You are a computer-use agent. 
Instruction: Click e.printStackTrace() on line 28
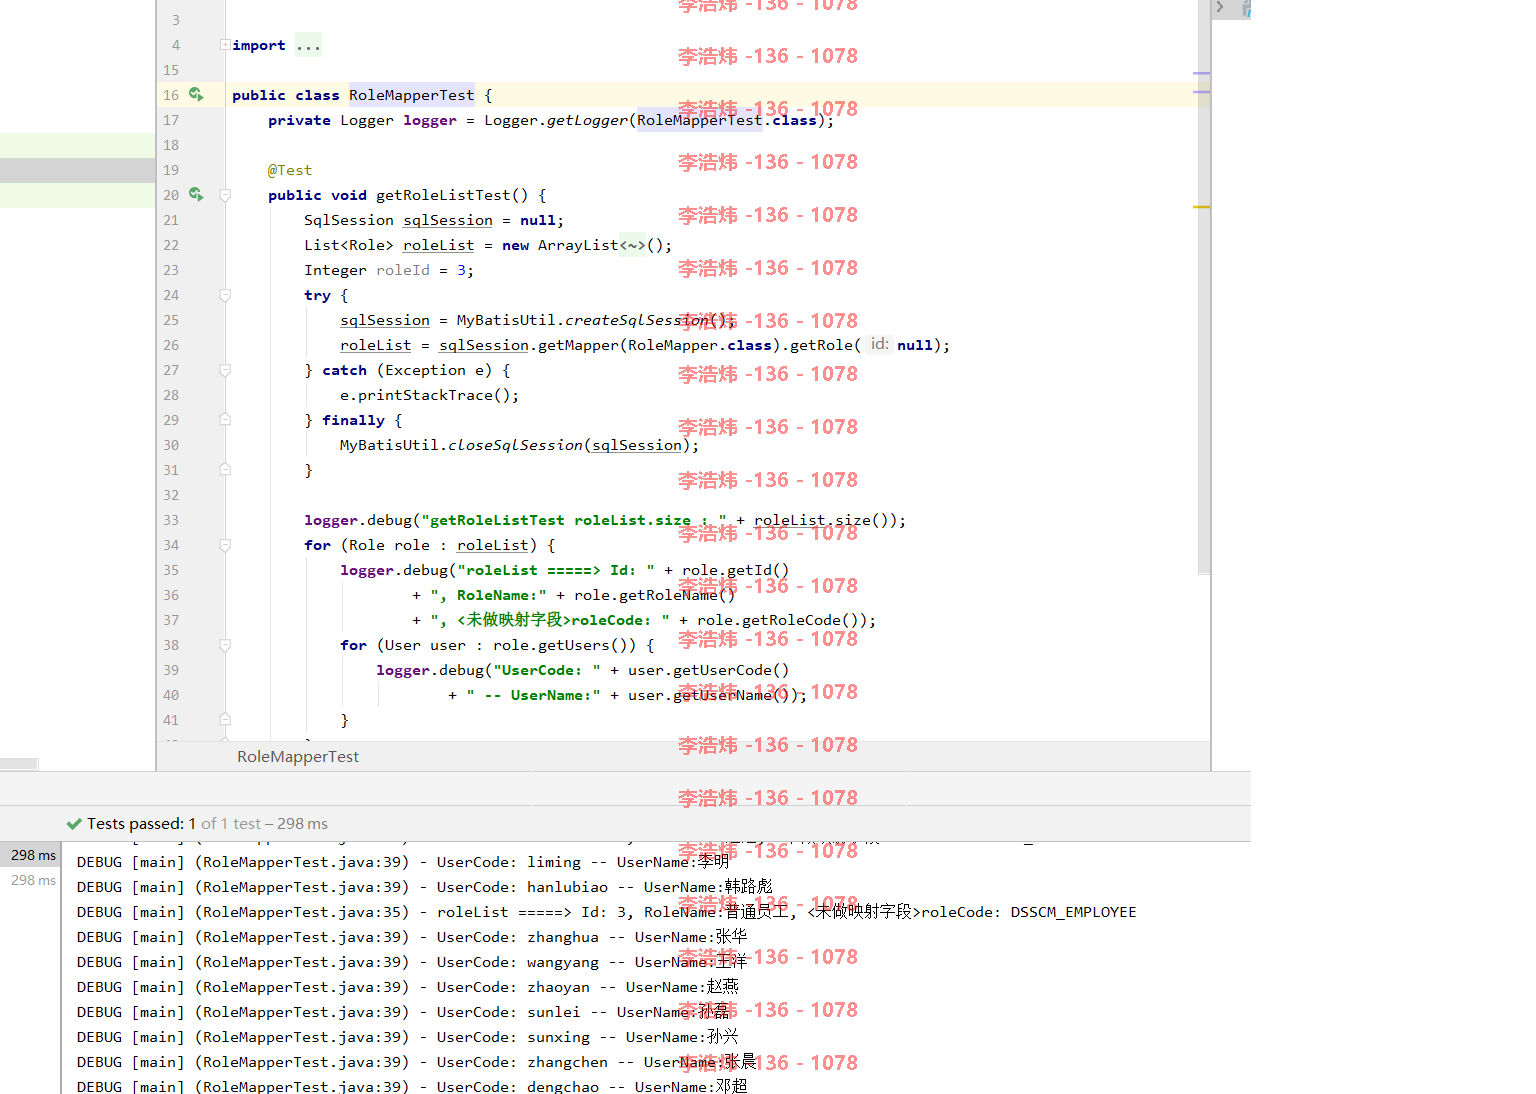(x=429, y=395)
